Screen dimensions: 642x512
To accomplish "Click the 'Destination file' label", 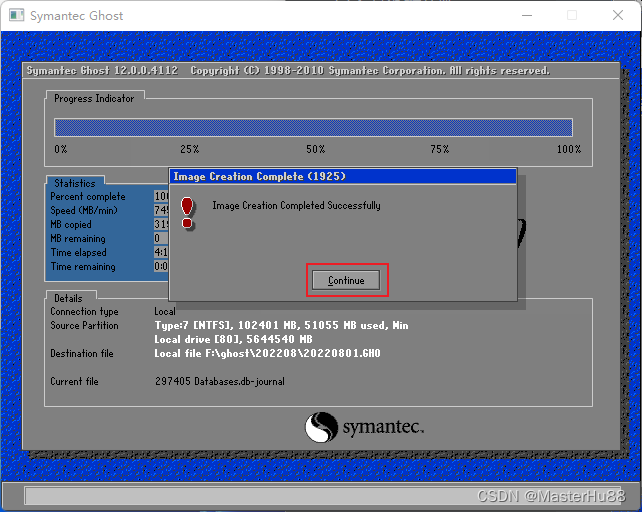I will tap(81, 353).
